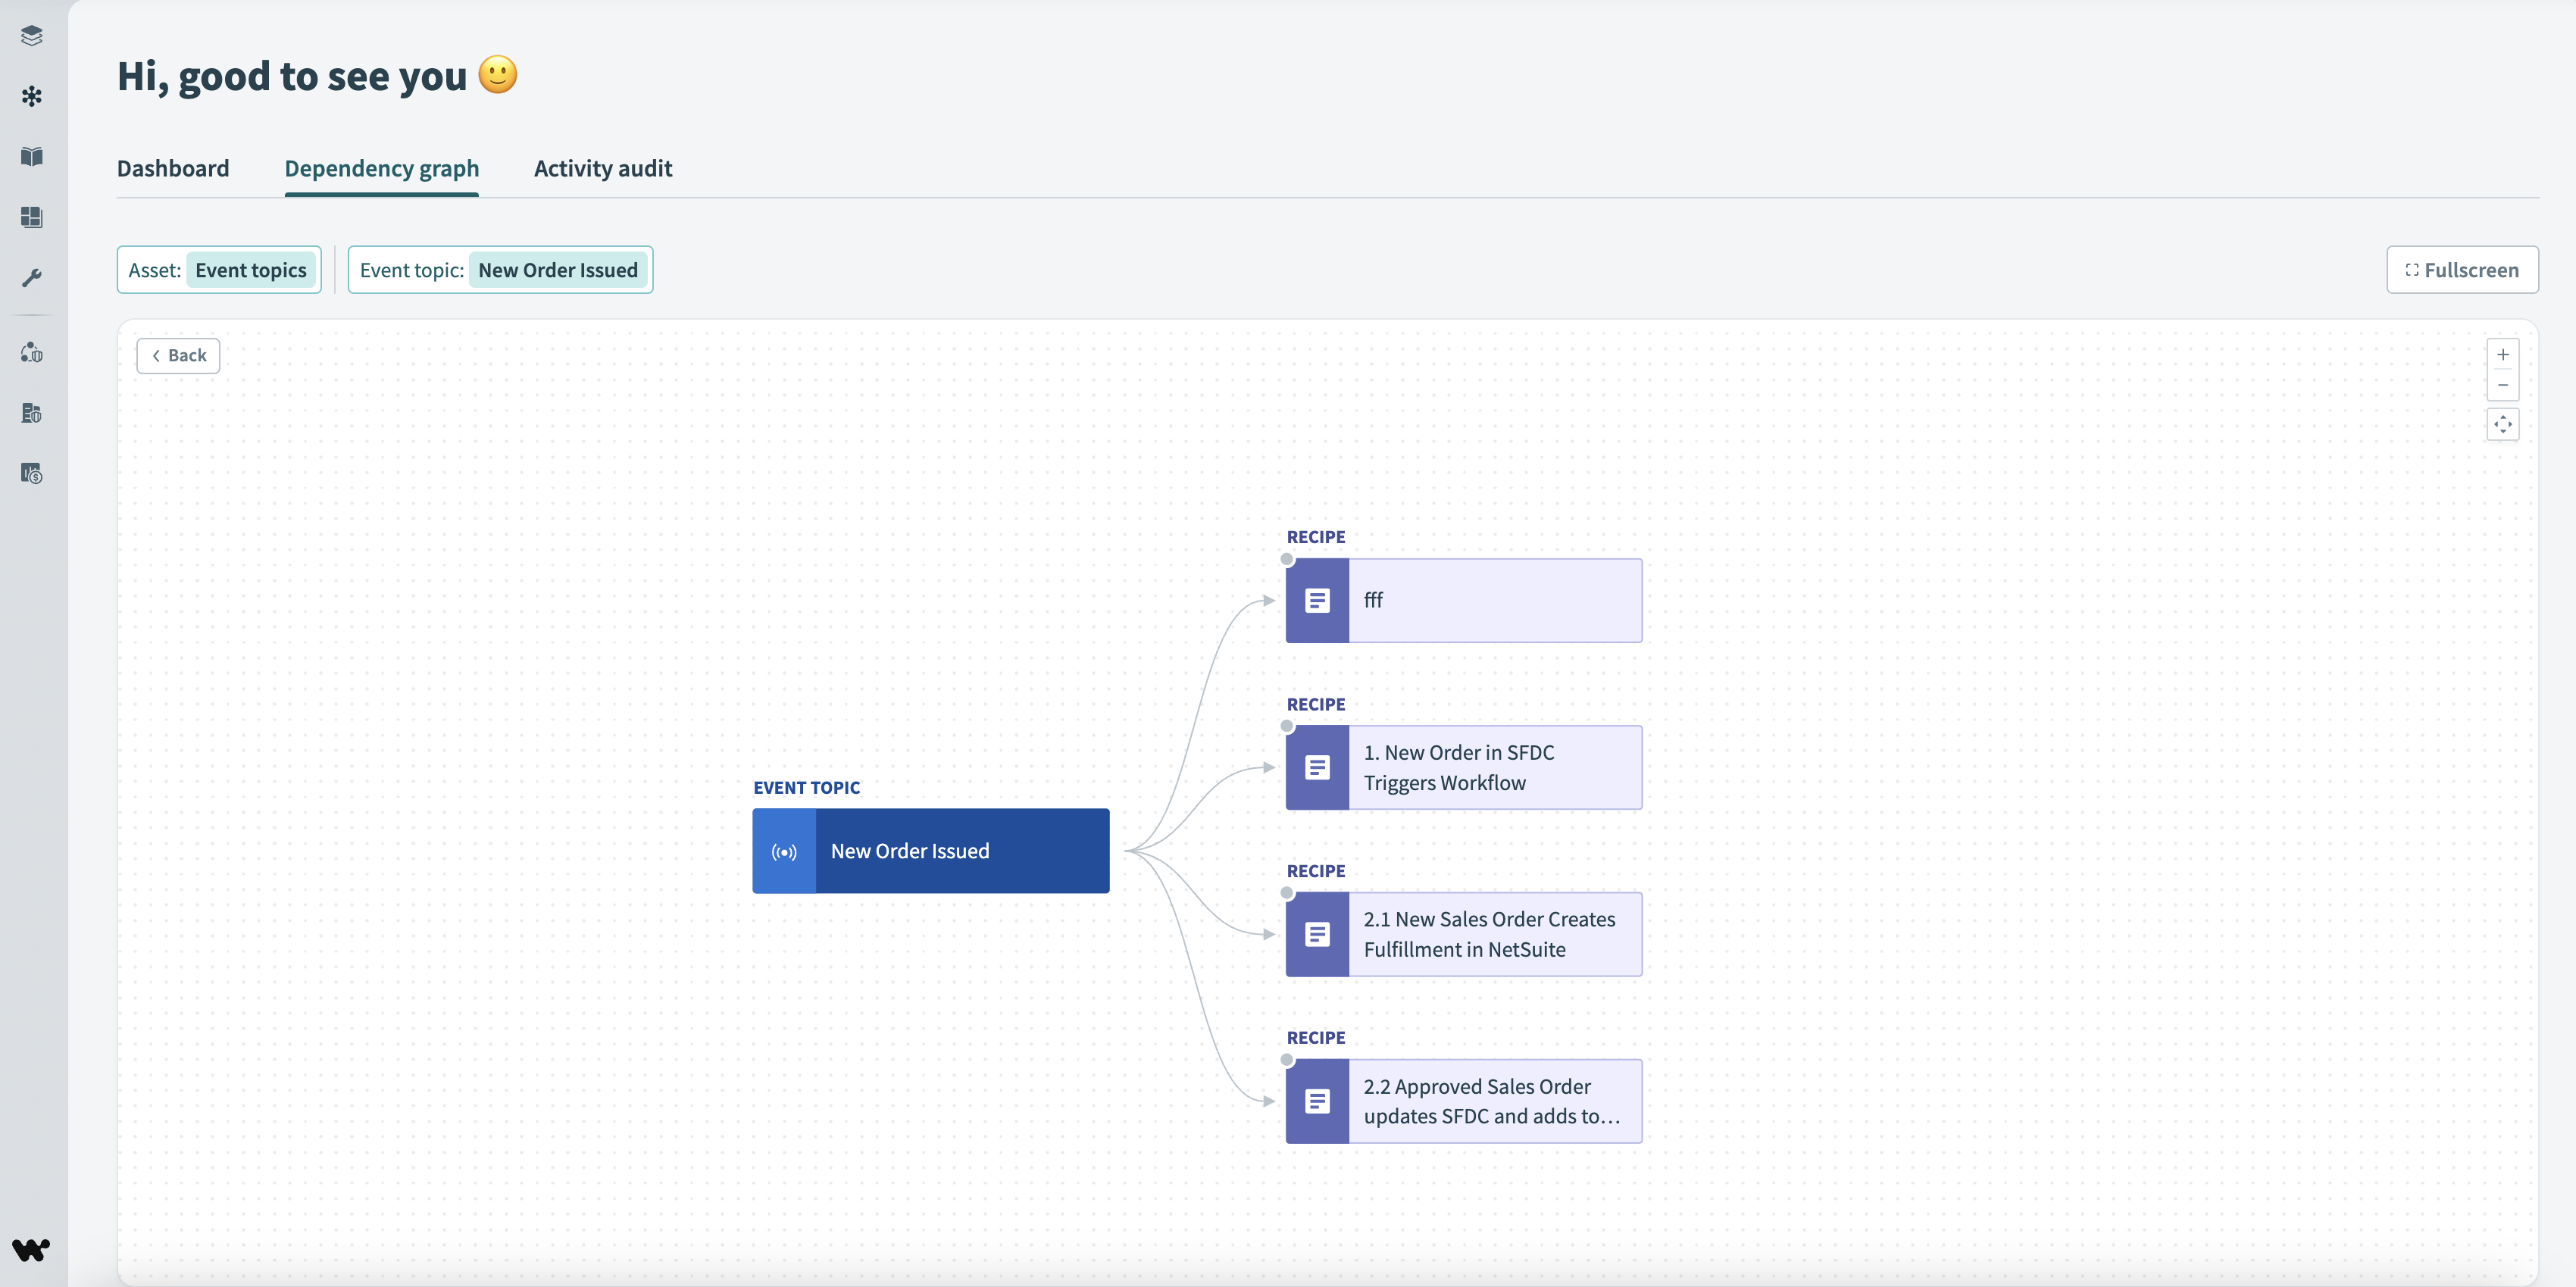Switch to the Dashboard tab
Viewport: 2576px width, 1287px height.
(x=173, y=168)
